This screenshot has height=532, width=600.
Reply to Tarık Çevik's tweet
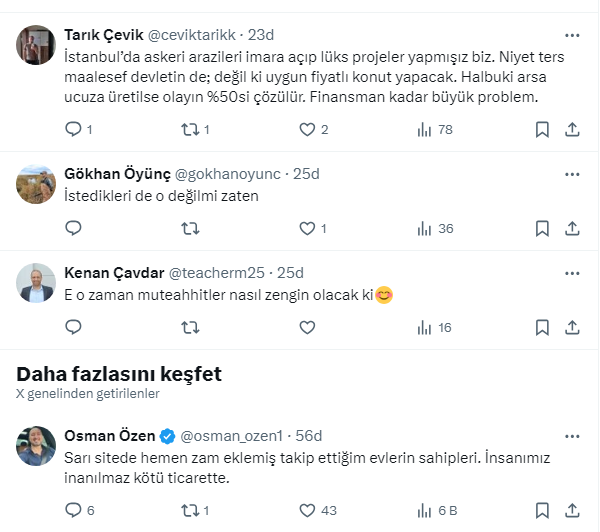73,129
